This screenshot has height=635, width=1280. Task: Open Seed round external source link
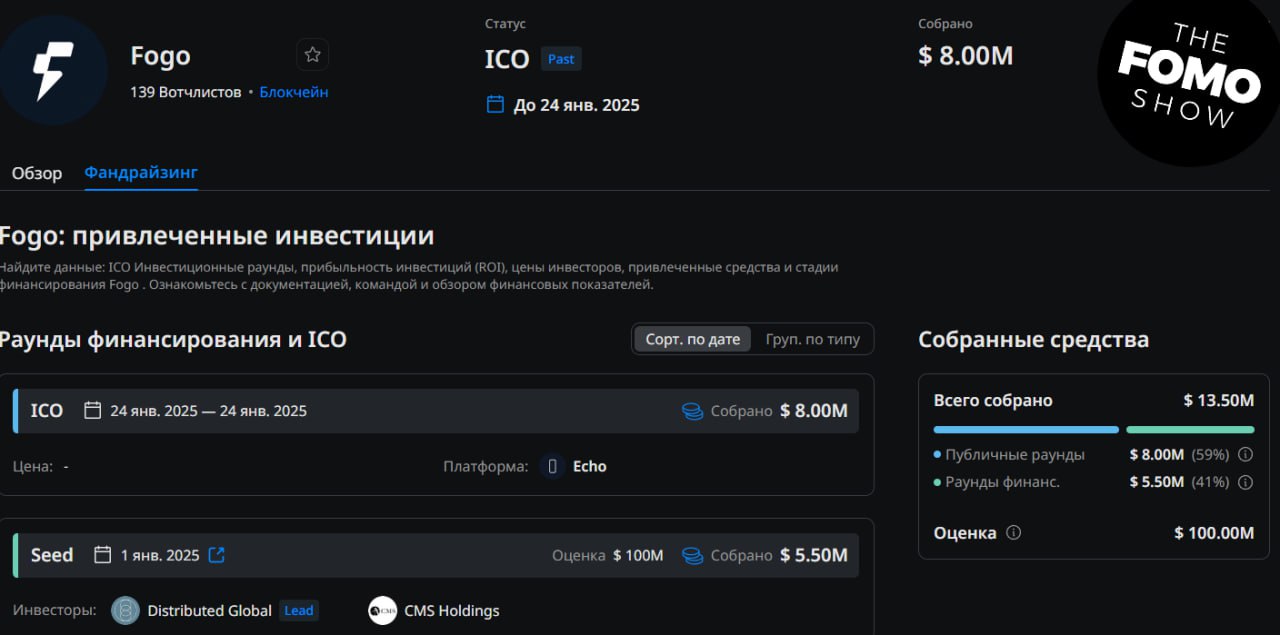click(x=216, y=555)
